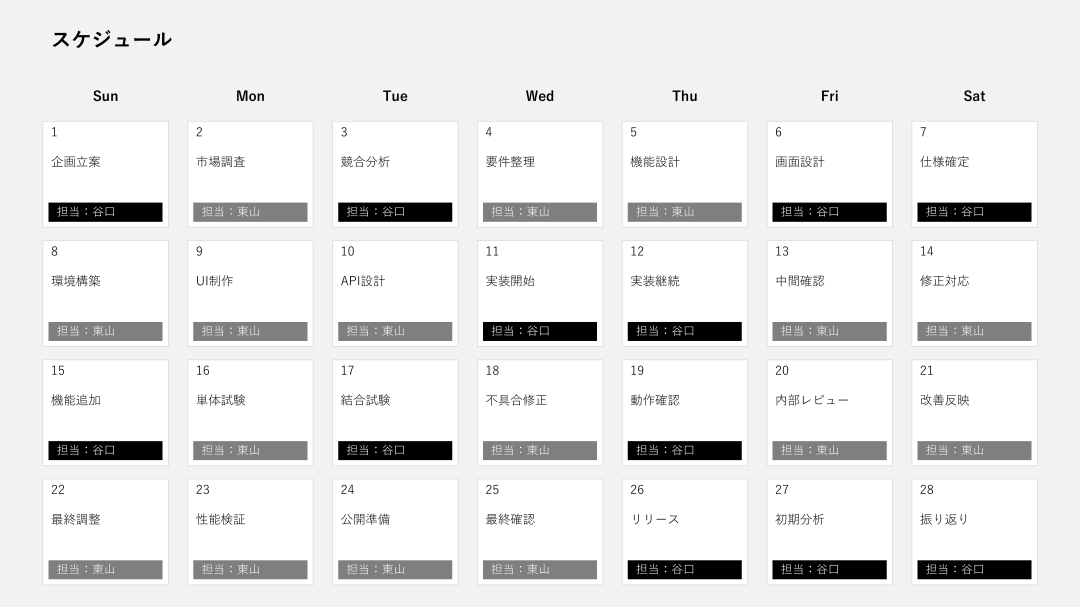
Task: Click the 不具合修正 task text
Action: (516, 400)
